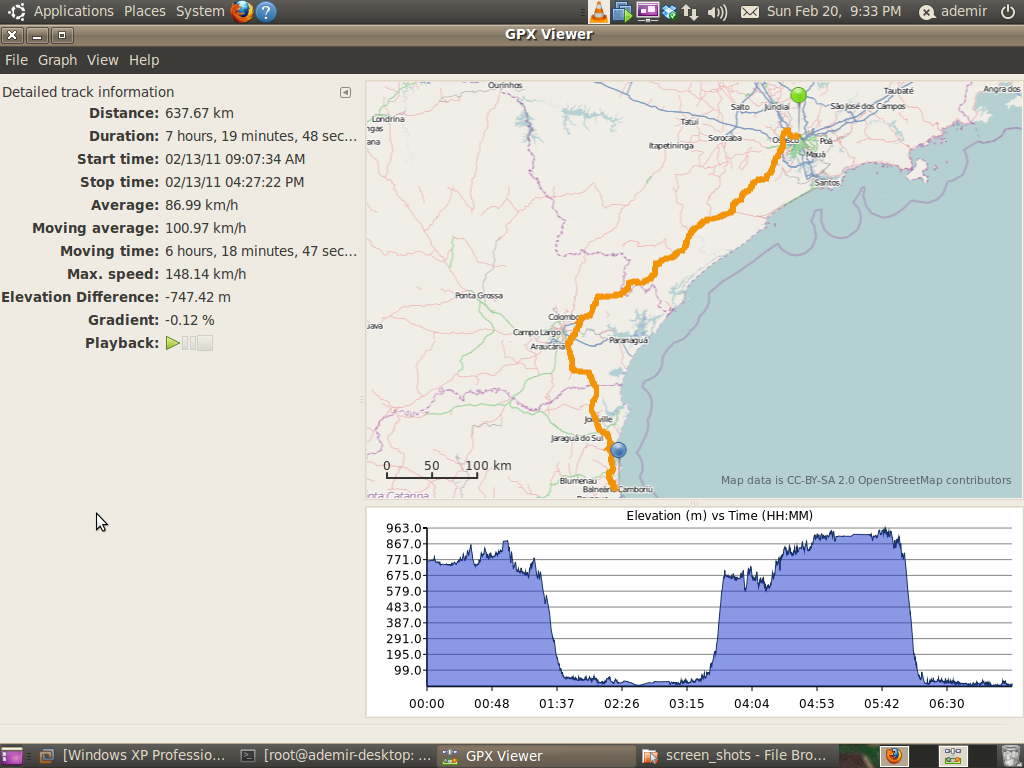Collapse the detailed track information panel
Image resolution: width=1024 pixels, height=768 pixels.
coord(345,92)
